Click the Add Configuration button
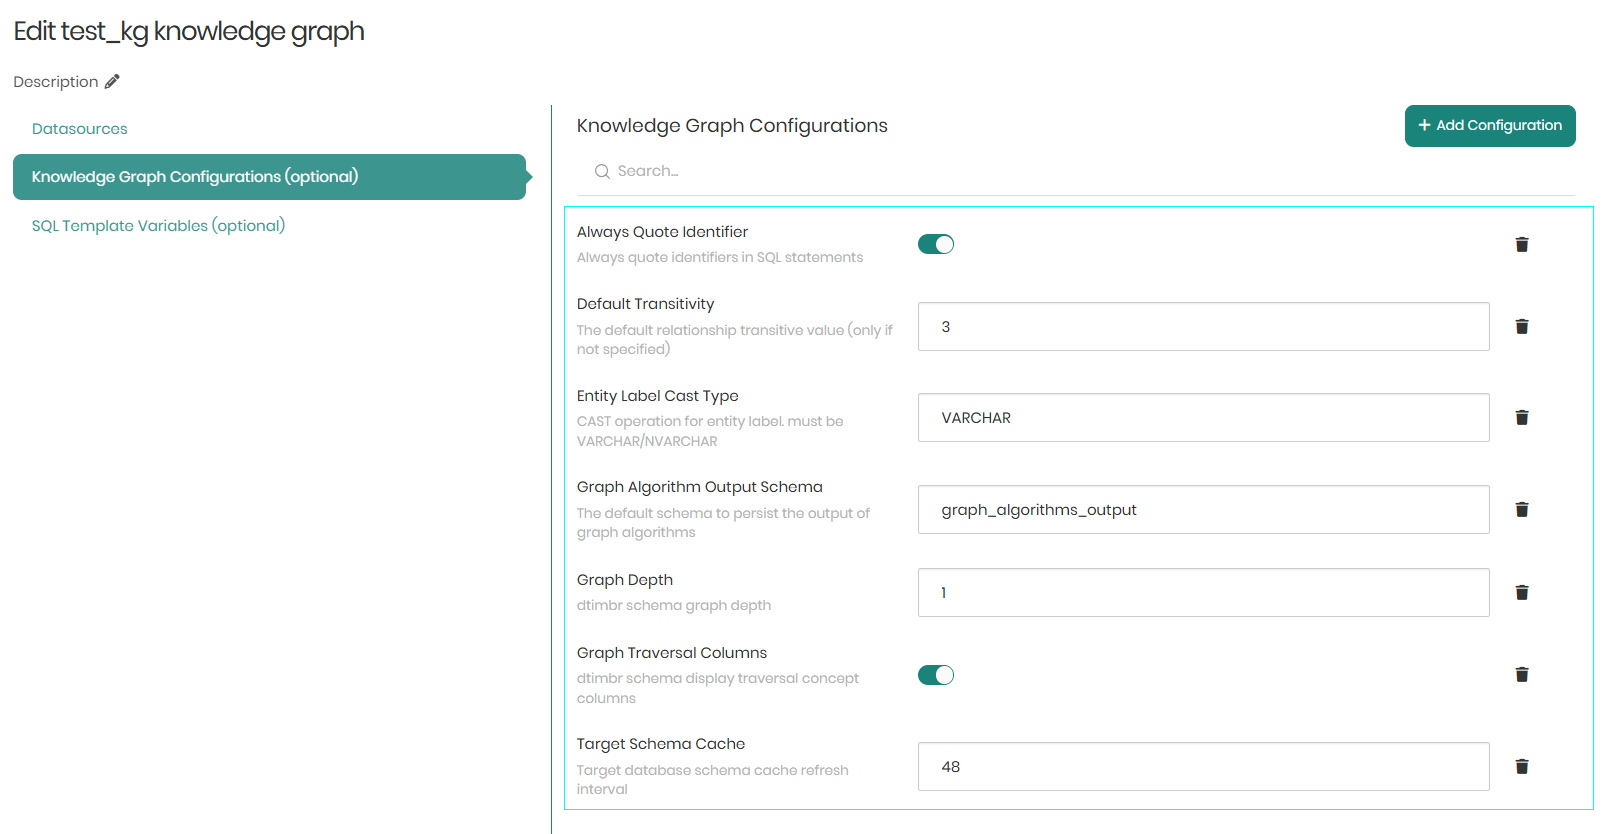1616x834 pixels. pos(1489,126)
